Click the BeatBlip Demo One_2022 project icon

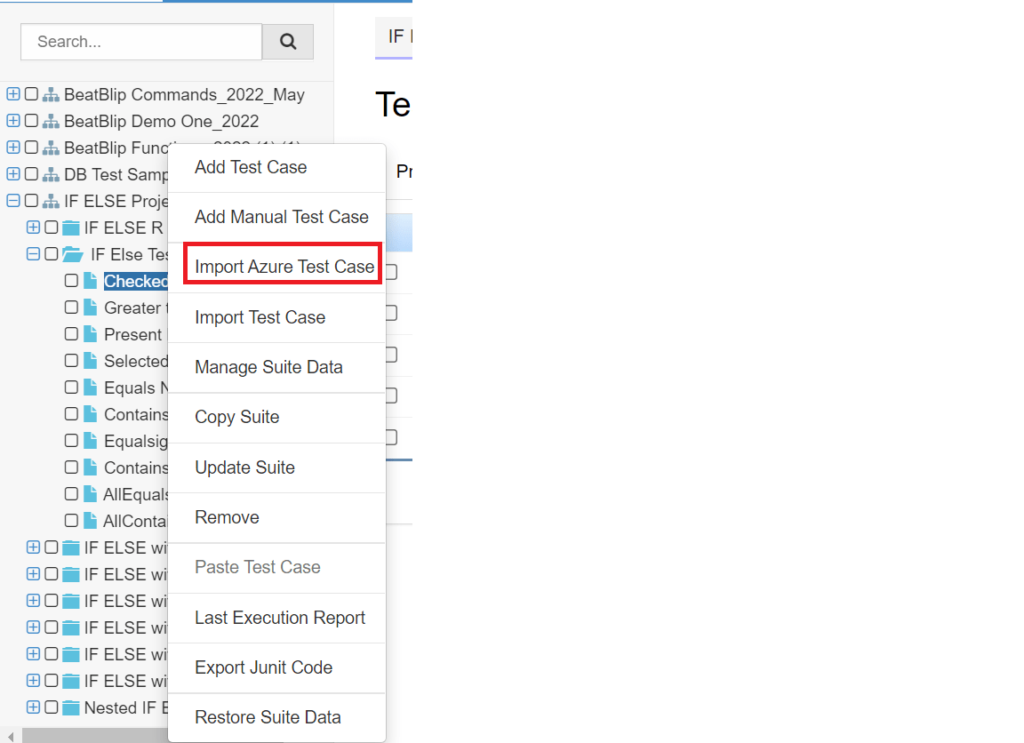[50, 121]
